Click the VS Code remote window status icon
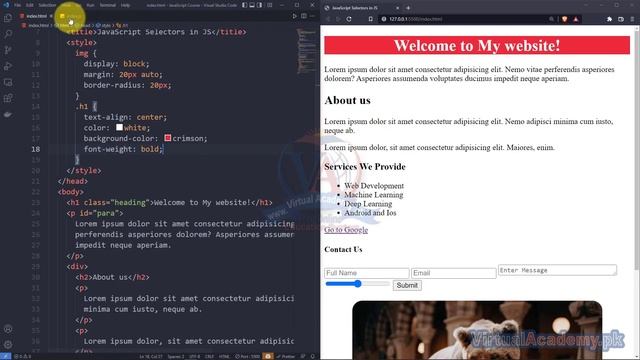The image size is (640, 360). (6, 356)
